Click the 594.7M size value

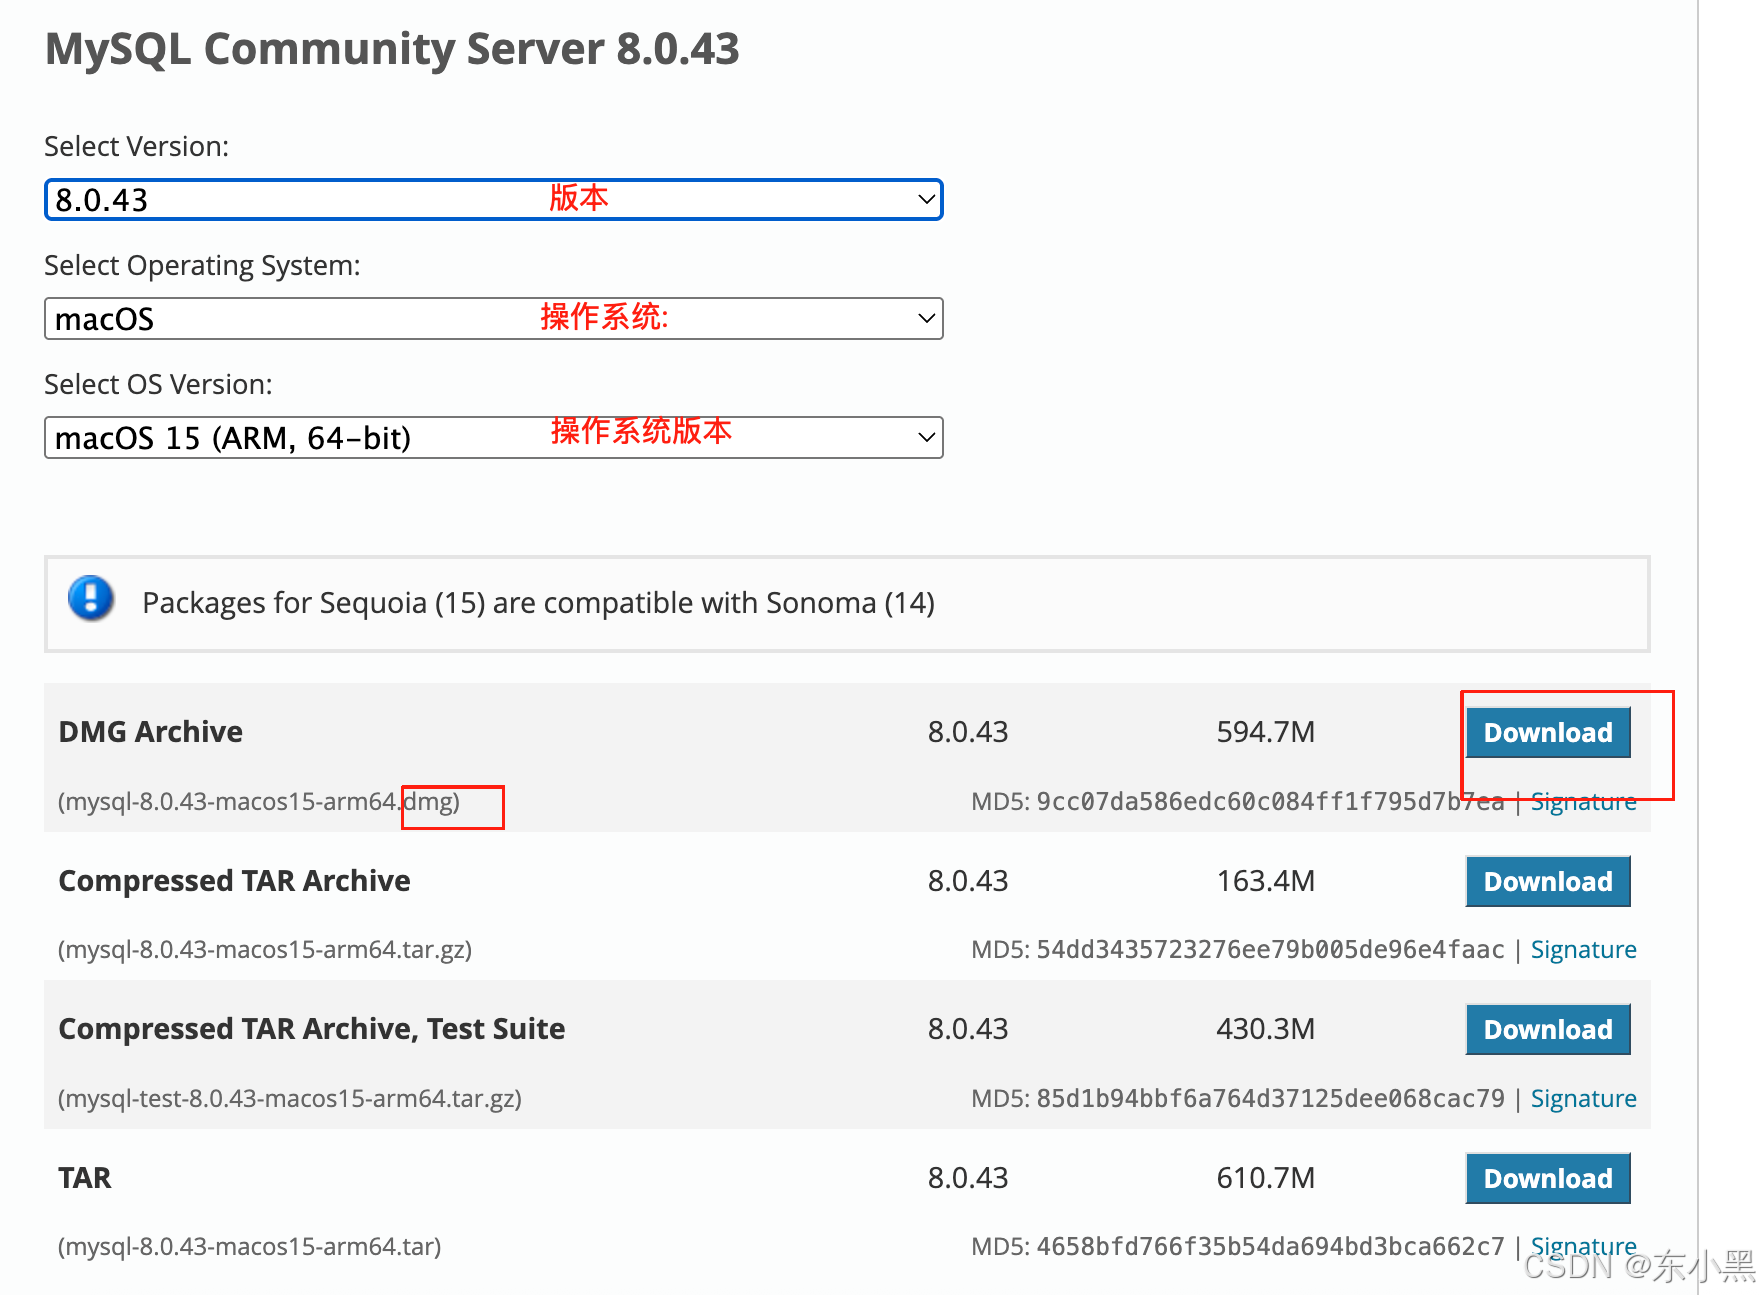coord(1266,732)
